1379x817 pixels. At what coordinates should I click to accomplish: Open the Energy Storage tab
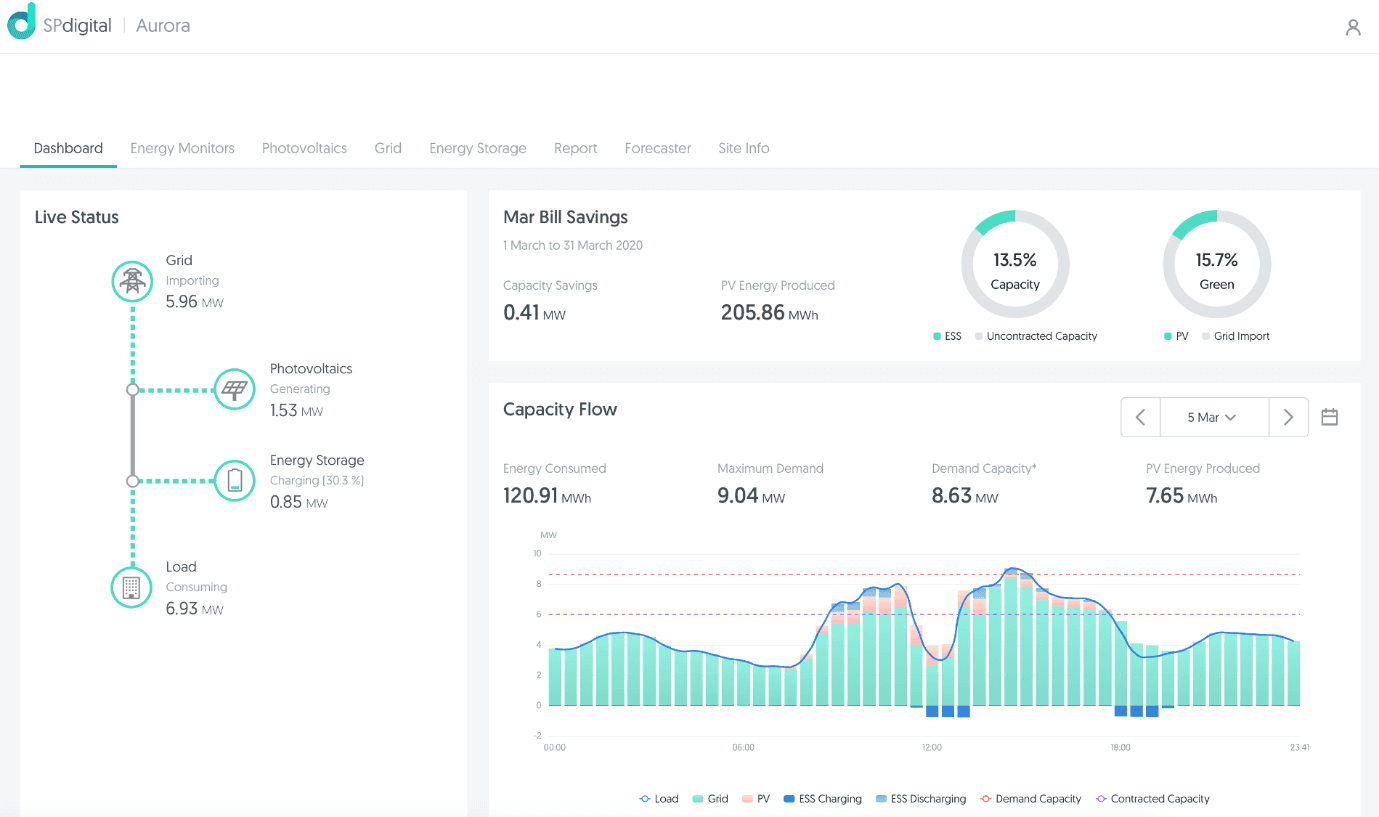point(477,148)
